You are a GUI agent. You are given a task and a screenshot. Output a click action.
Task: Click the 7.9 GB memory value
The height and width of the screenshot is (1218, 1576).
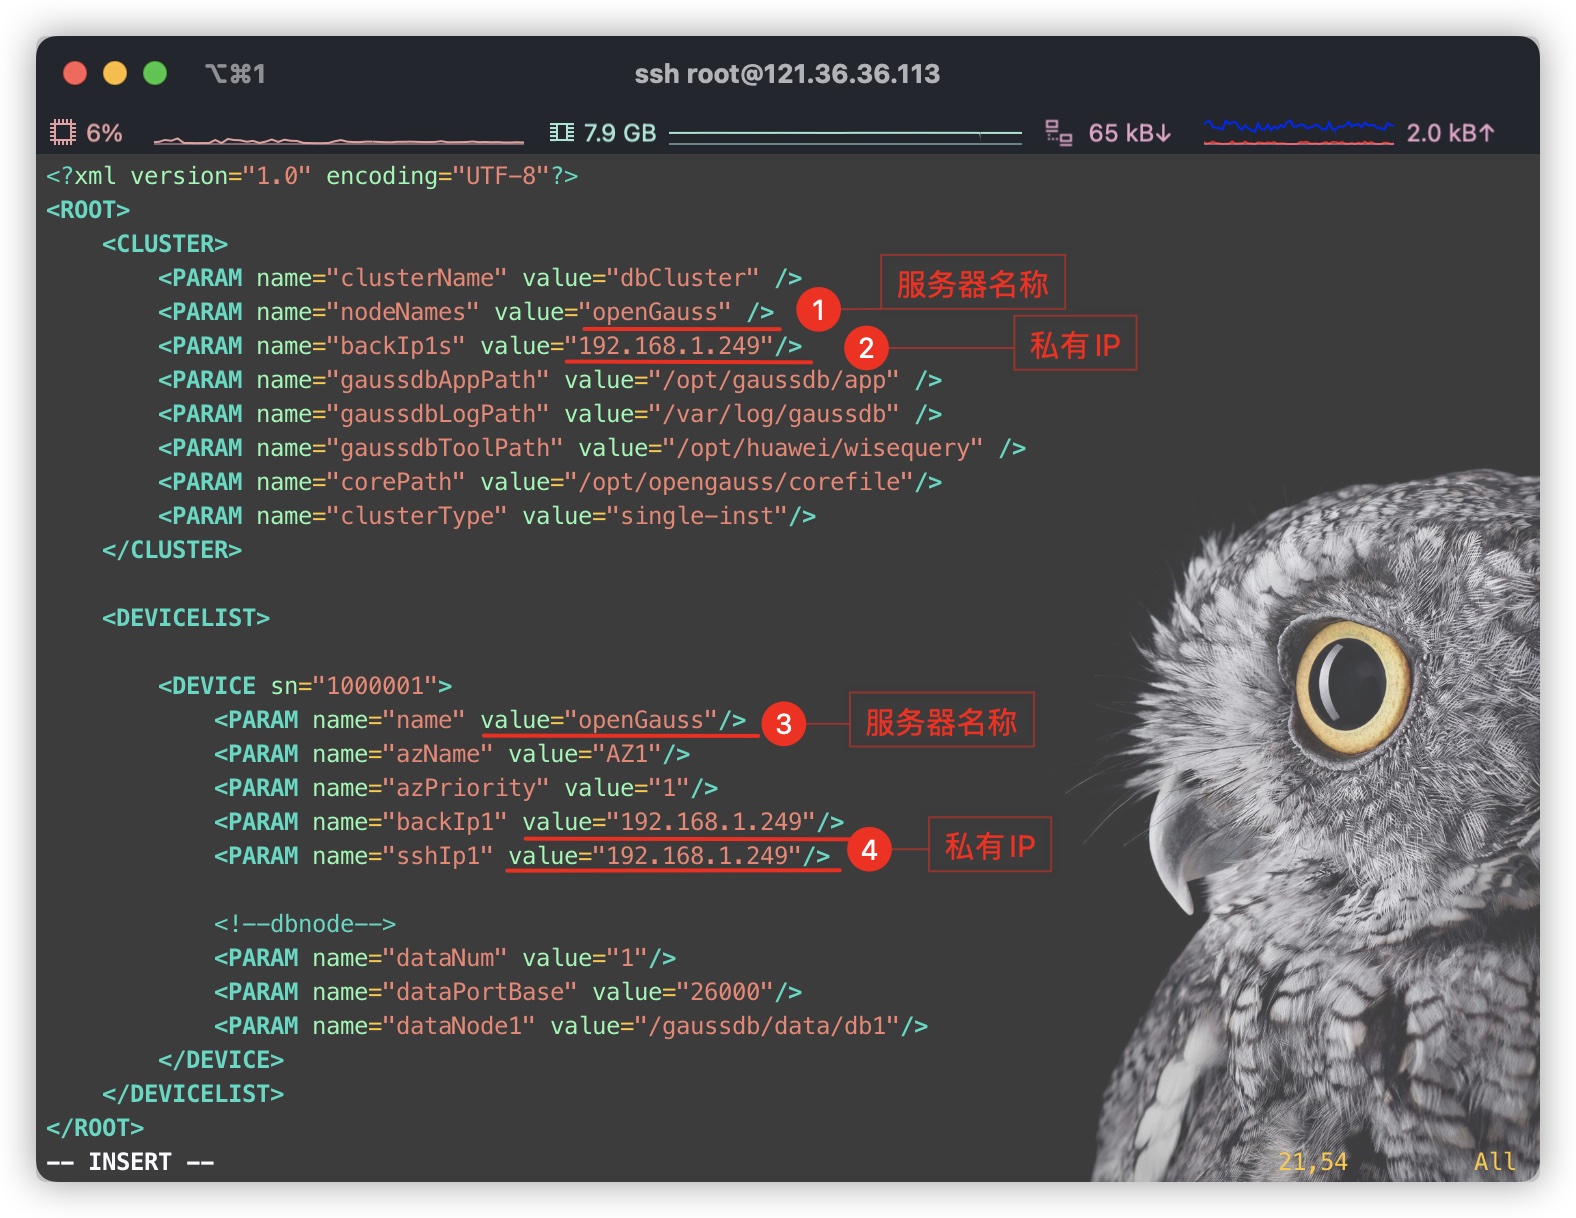click(x=619, y=133)
